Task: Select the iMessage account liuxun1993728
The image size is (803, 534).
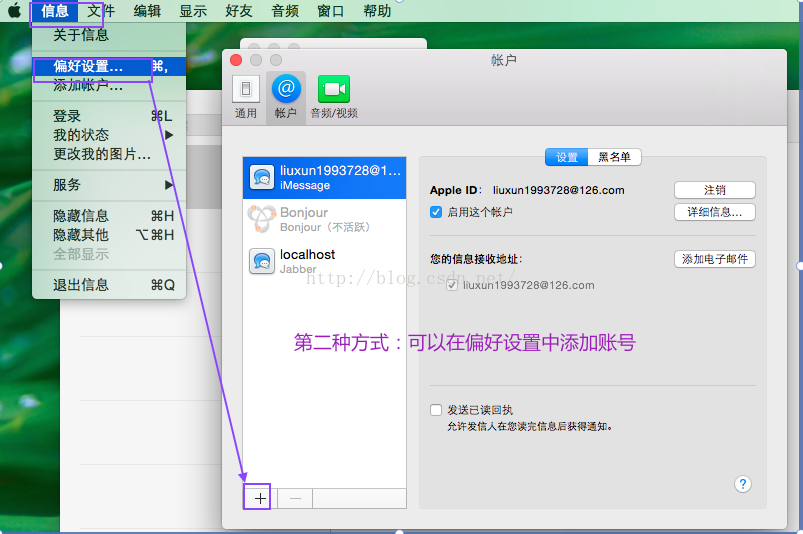Action: 324,178
